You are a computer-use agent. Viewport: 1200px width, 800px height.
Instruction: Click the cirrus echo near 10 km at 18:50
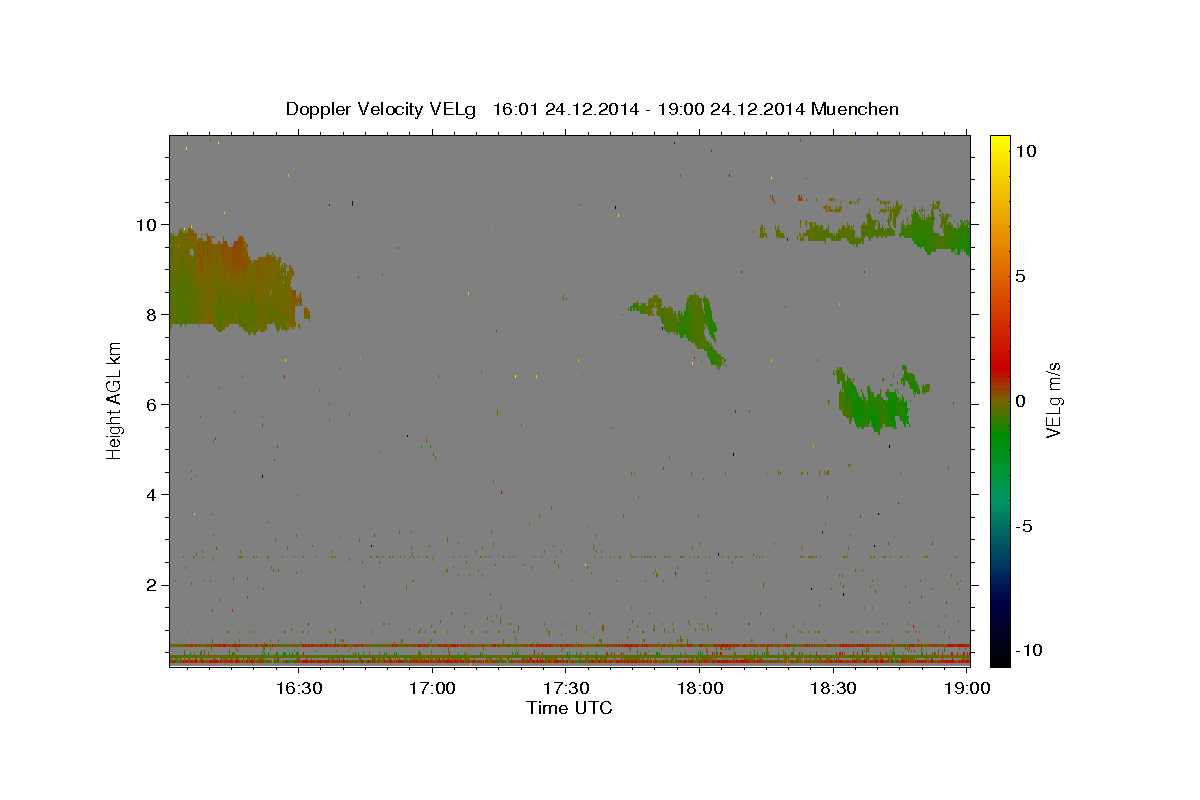(x=935, y=232)
